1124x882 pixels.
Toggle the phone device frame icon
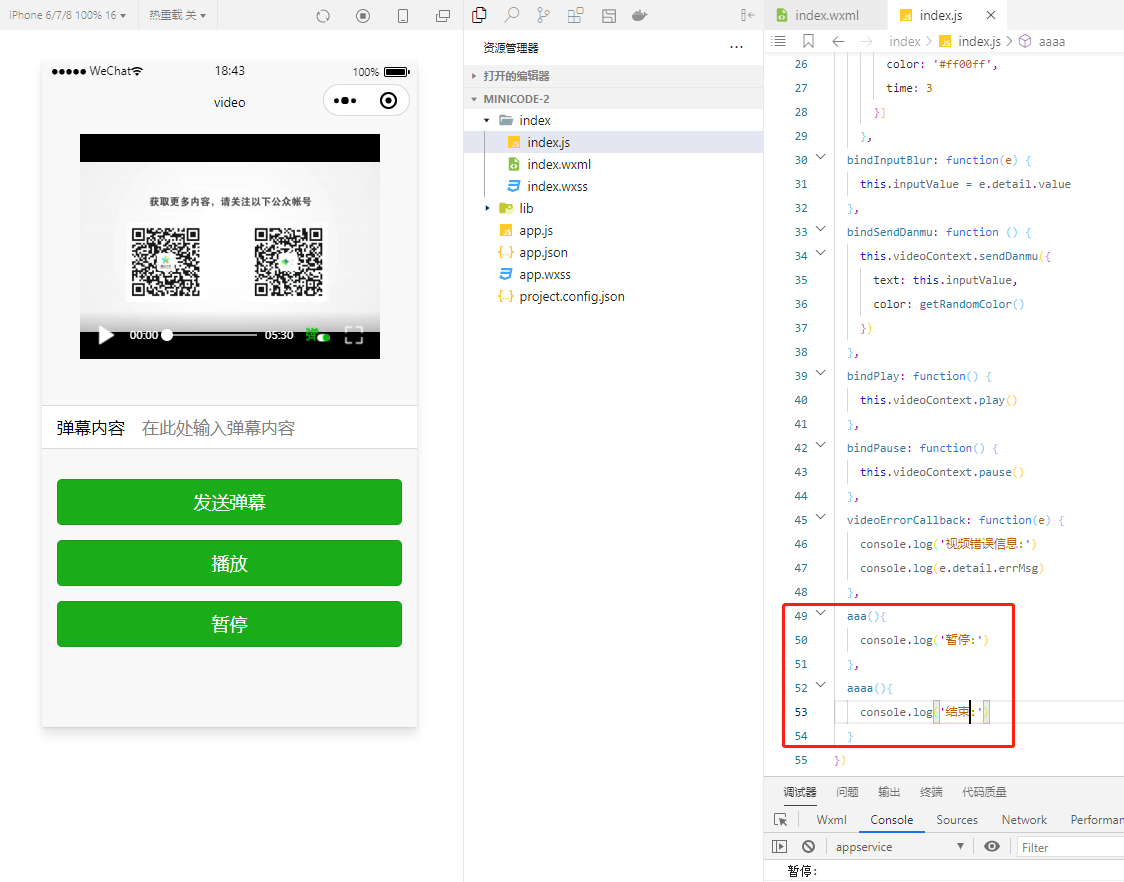tap(403, 15)
